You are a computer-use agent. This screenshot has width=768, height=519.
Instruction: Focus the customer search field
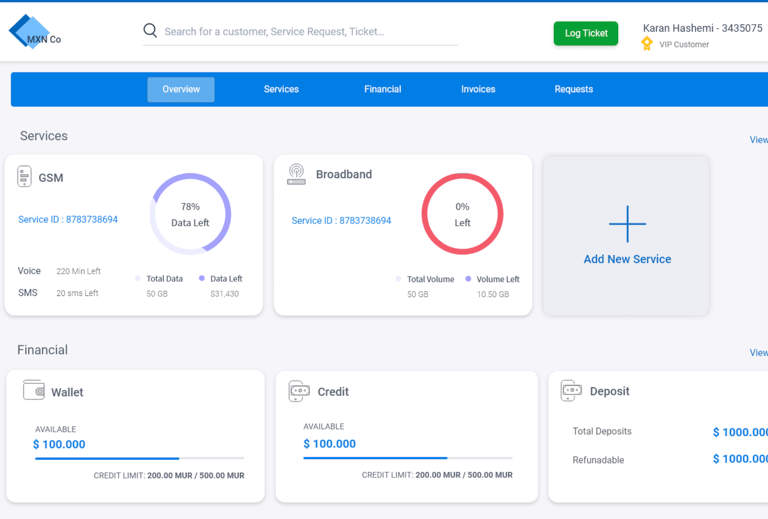pyautogui.click(x=300, y=32)
